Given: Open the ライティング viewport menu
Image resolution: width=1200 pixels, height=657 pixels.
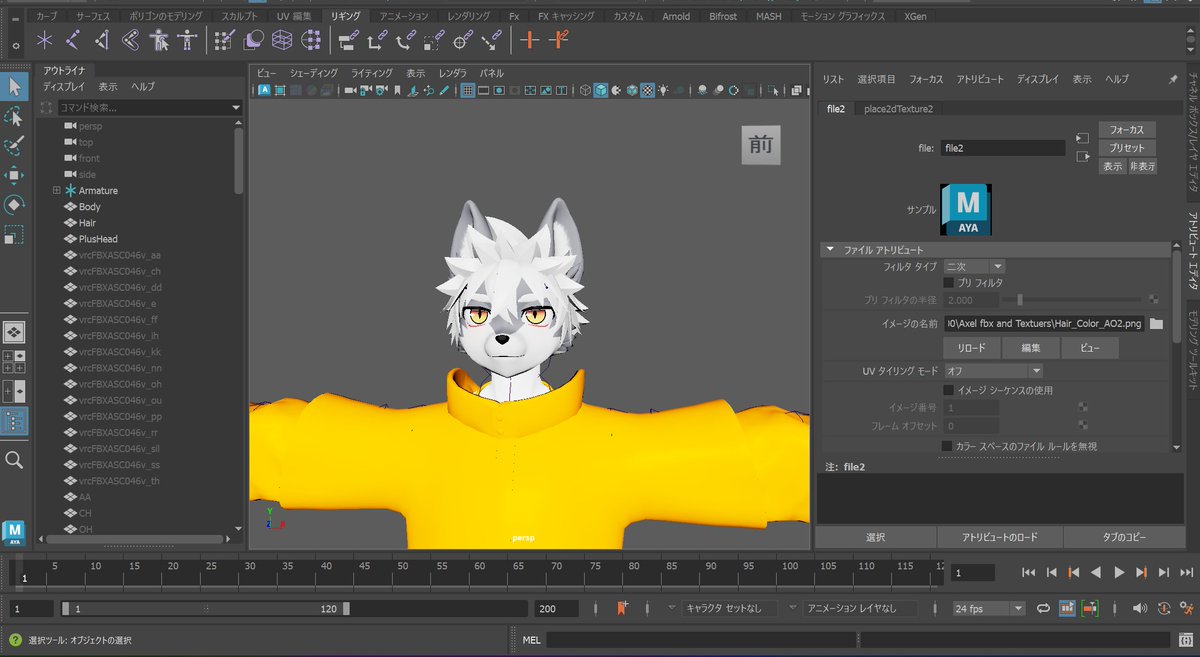Looking at the screenshot, I should pyautogui.click(x=372, y=73).
